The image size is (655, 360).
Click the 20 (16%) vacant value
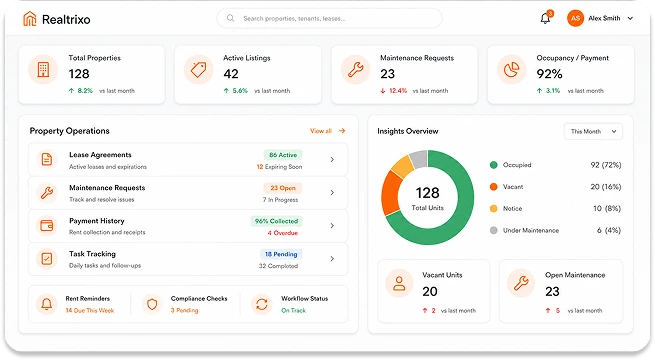606,187
